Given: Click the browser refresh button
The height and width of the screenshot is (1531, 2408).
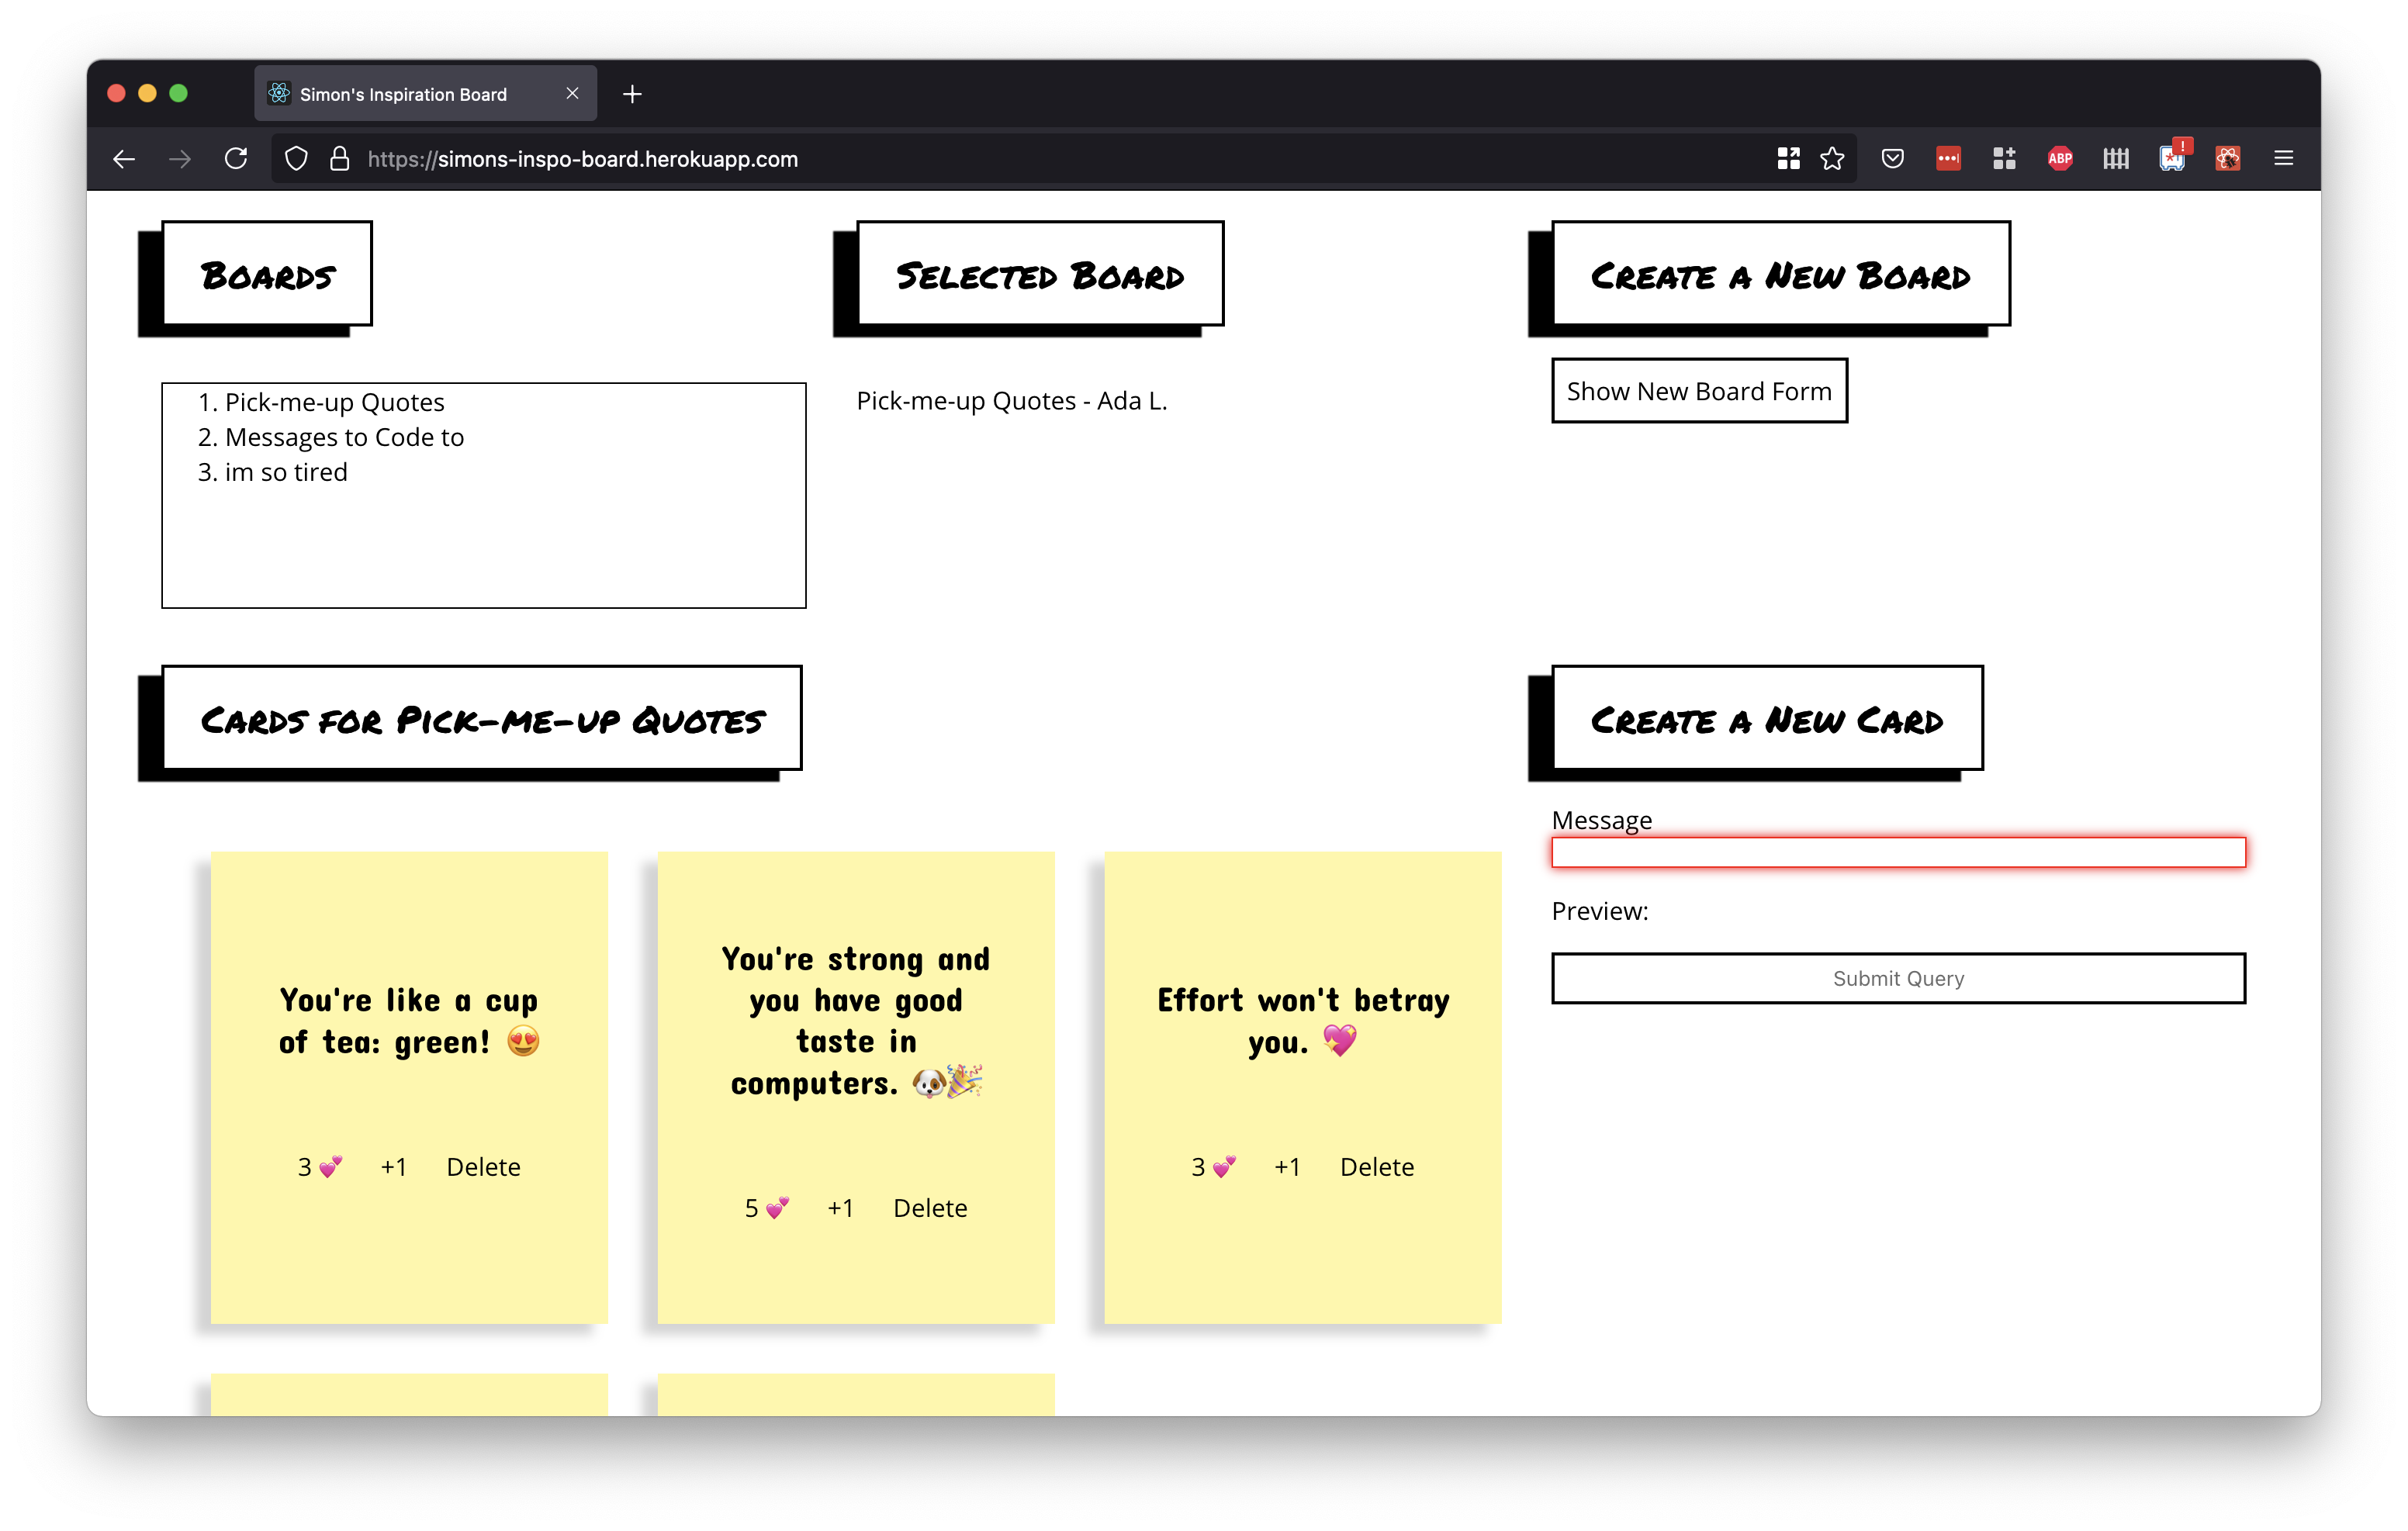Looking at the screenshot, I should [237, 160].
